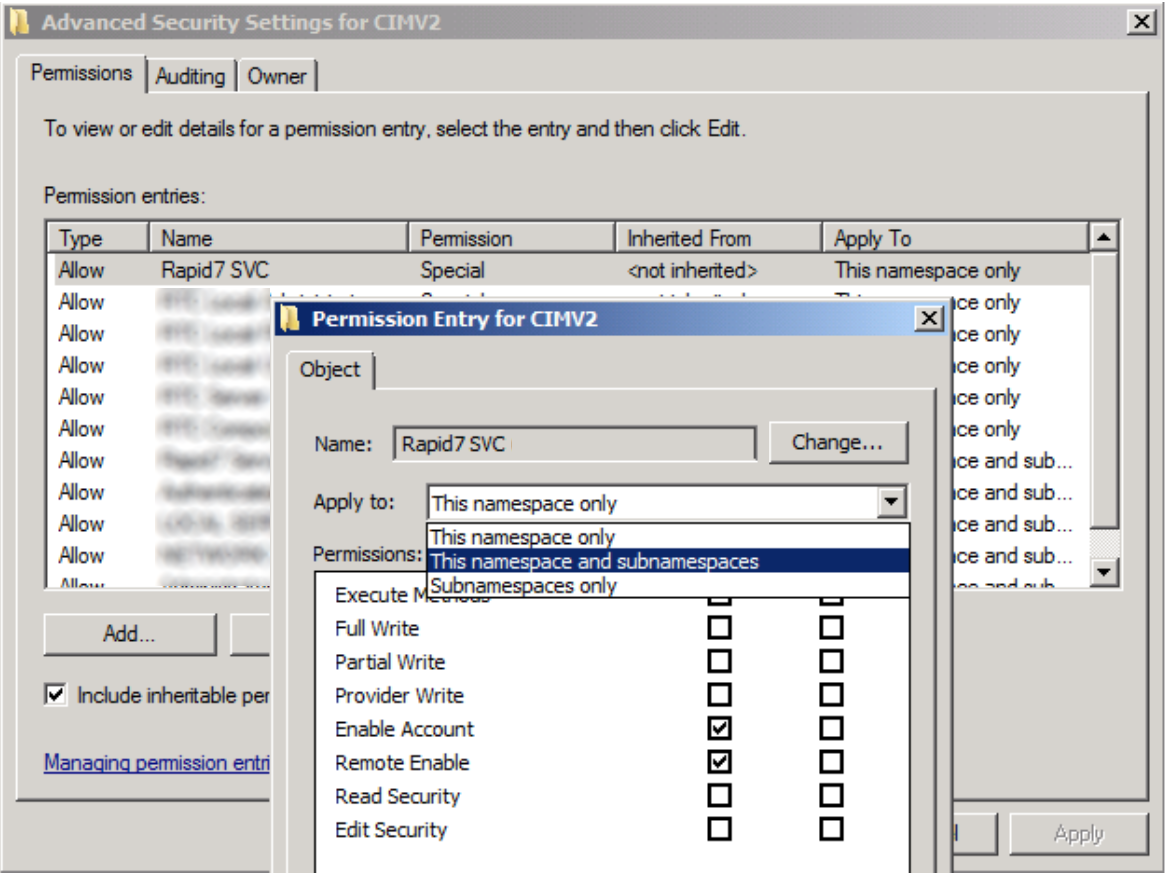Screen dimensions: 1166x874
Task: Click the Add... button
Action: pyautogui.click(x=129, y=634)
